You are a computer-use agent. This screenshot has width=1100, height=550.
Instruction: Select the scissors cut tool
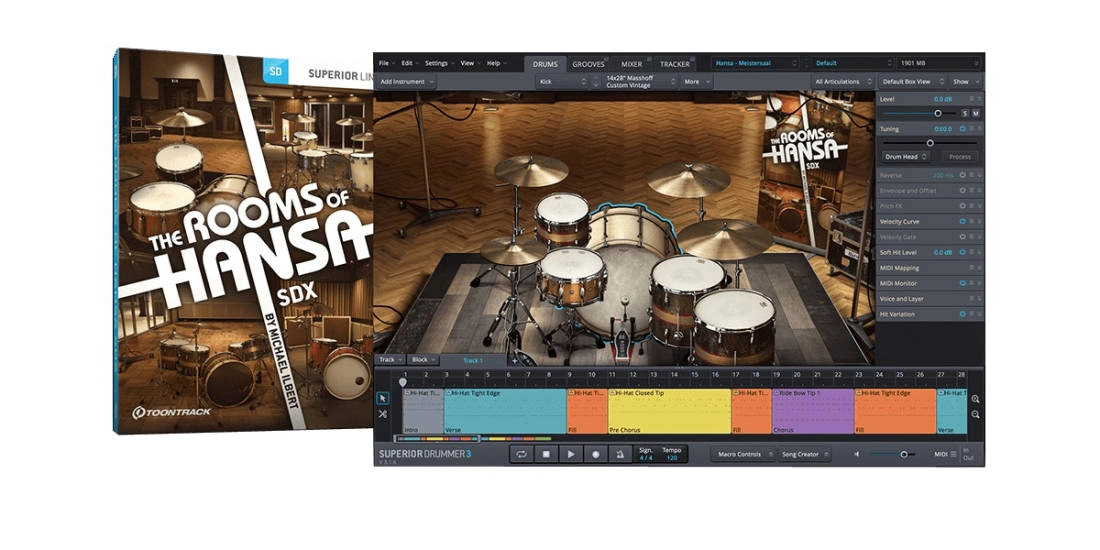click(382, 414)
